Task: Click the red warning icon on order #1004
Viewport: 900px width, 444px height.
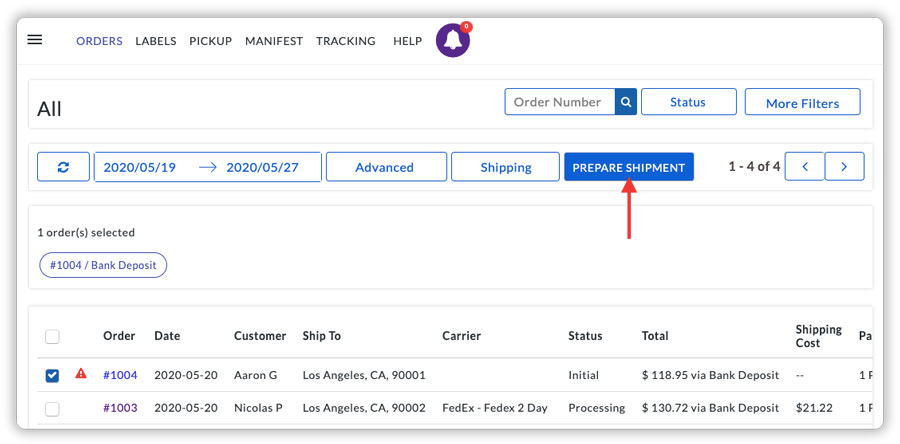Action: tap(81, 375)
